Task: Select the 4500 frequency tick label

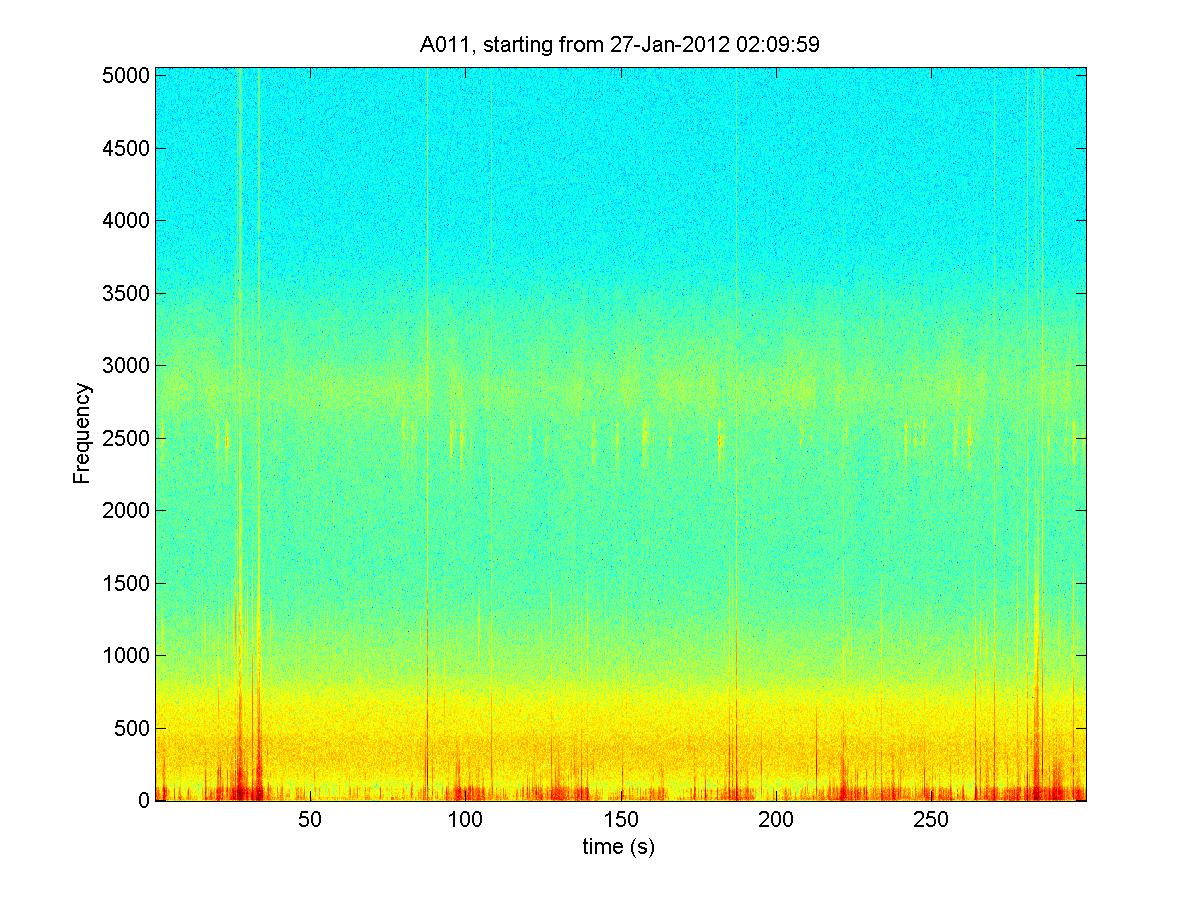Action: tap(125, 148)
